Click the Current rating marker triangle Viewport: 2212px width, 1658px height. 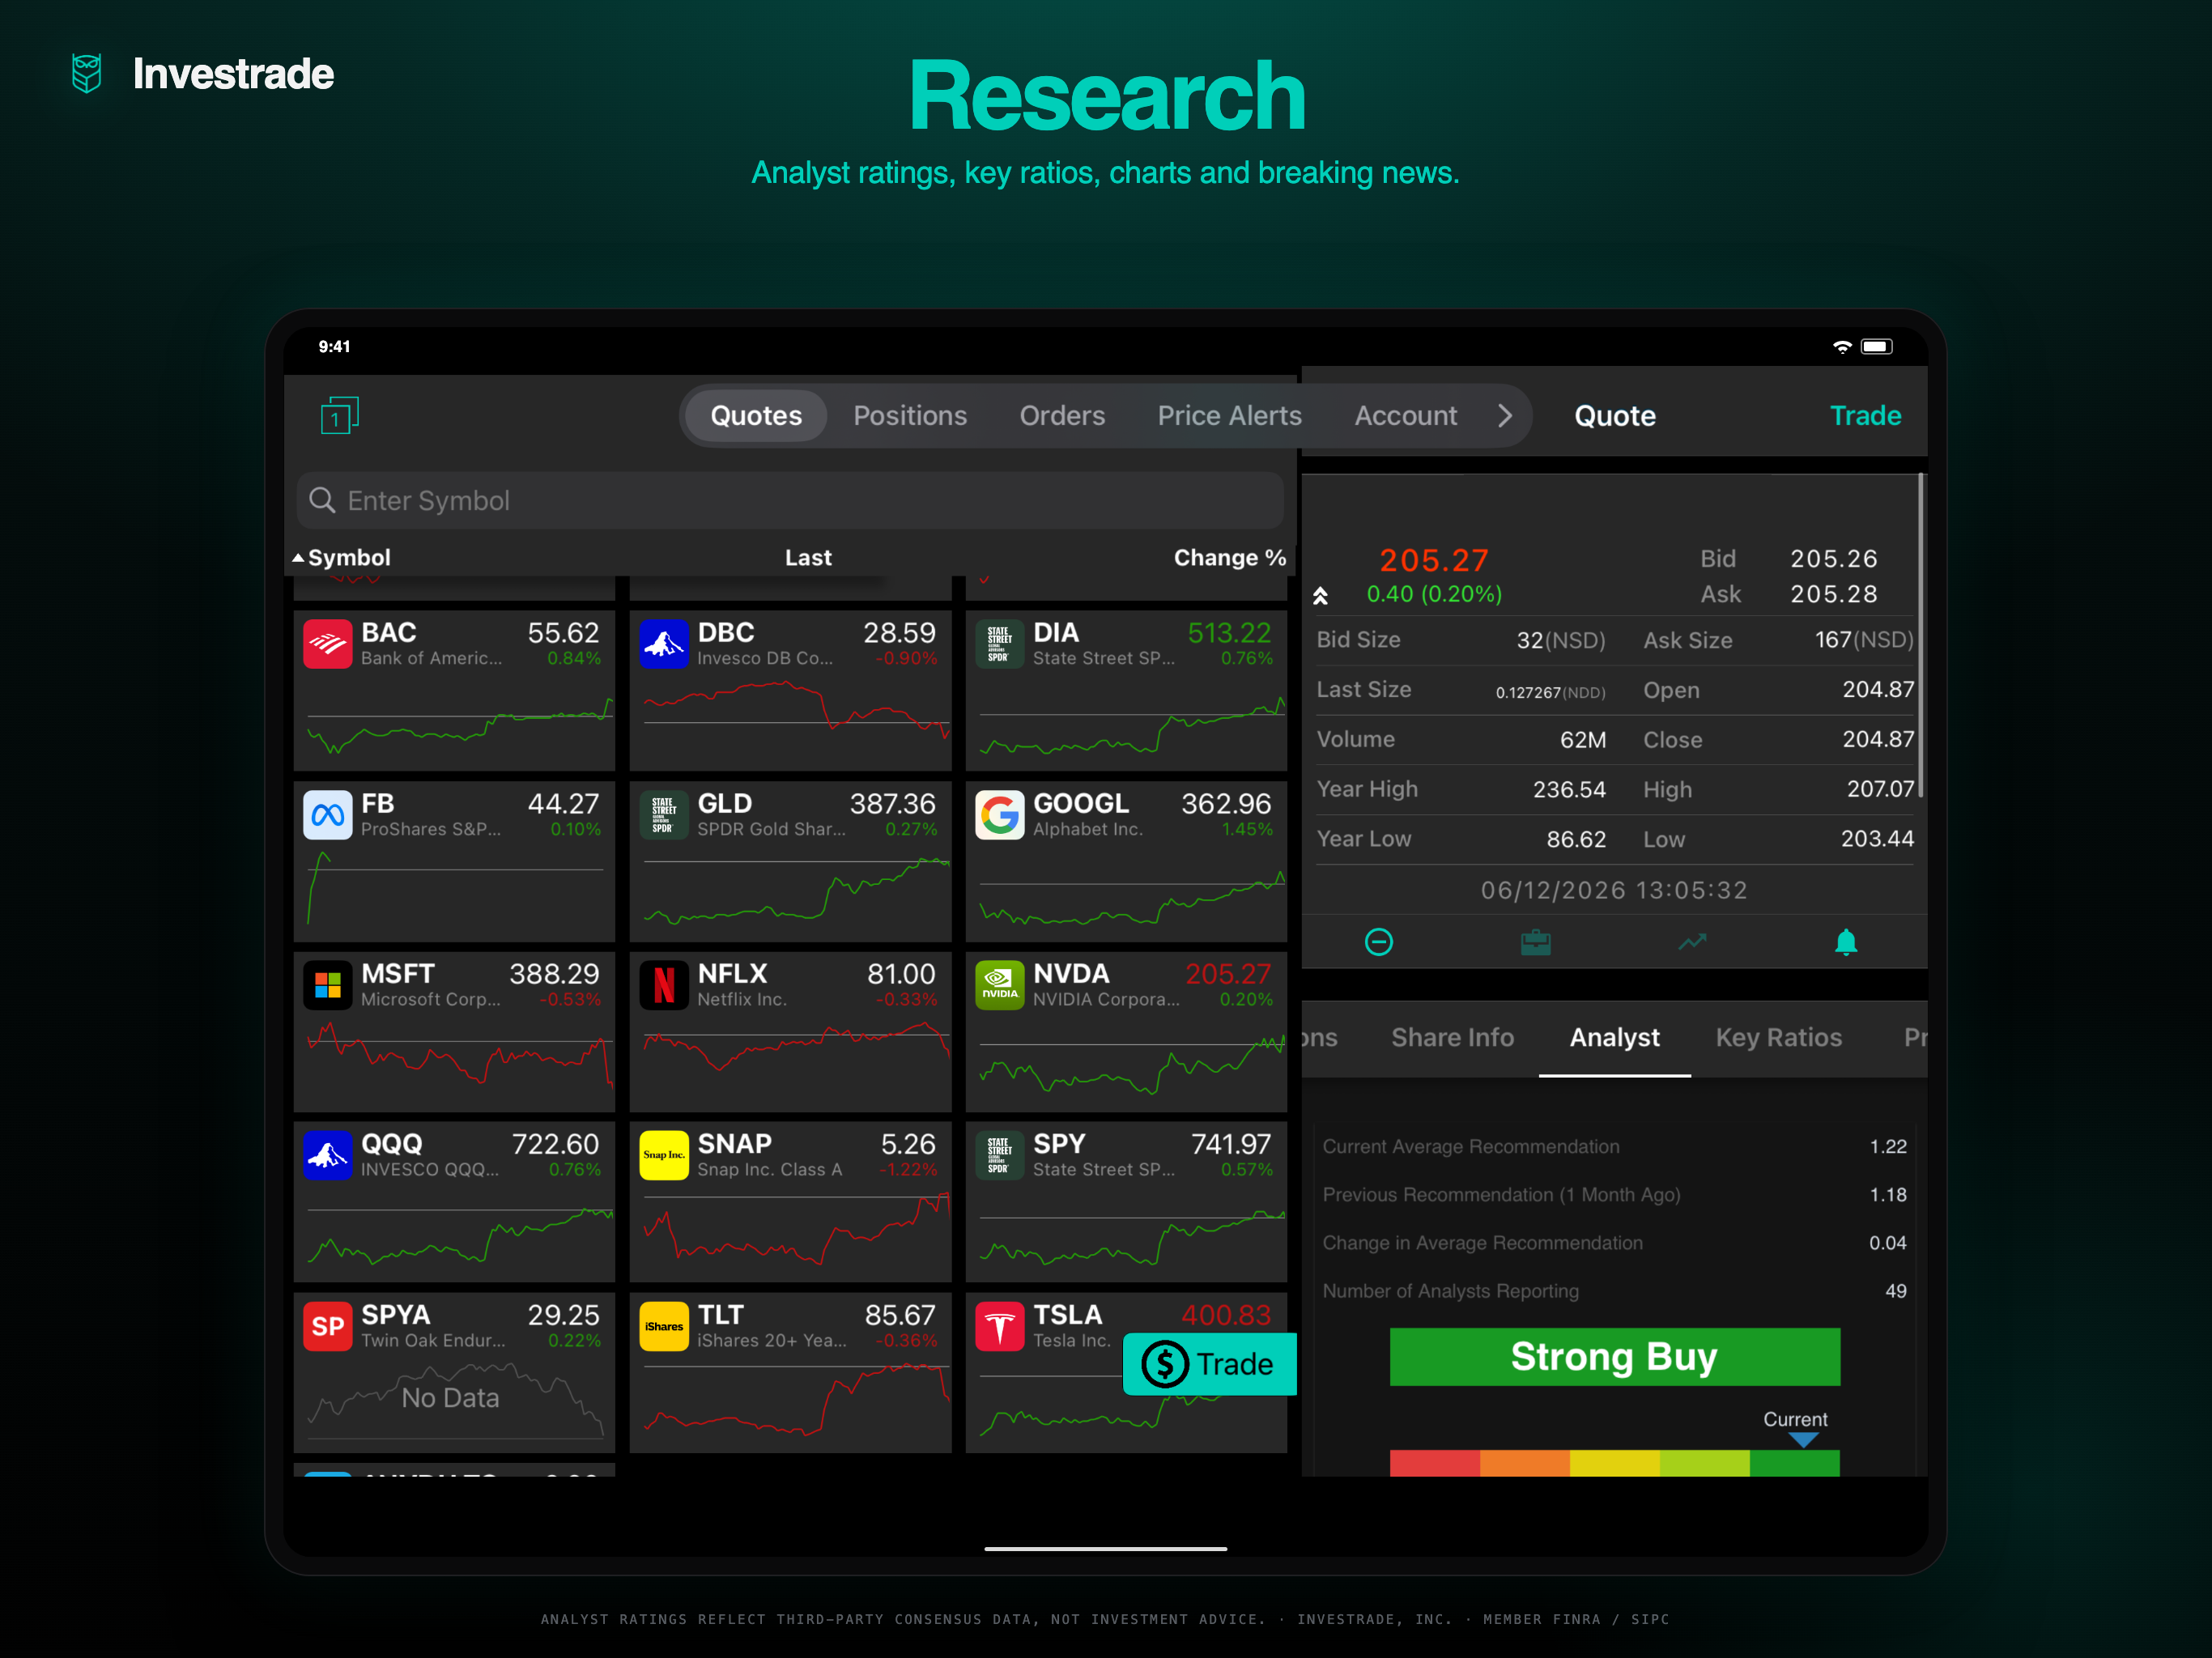tap(1803, 1440)
